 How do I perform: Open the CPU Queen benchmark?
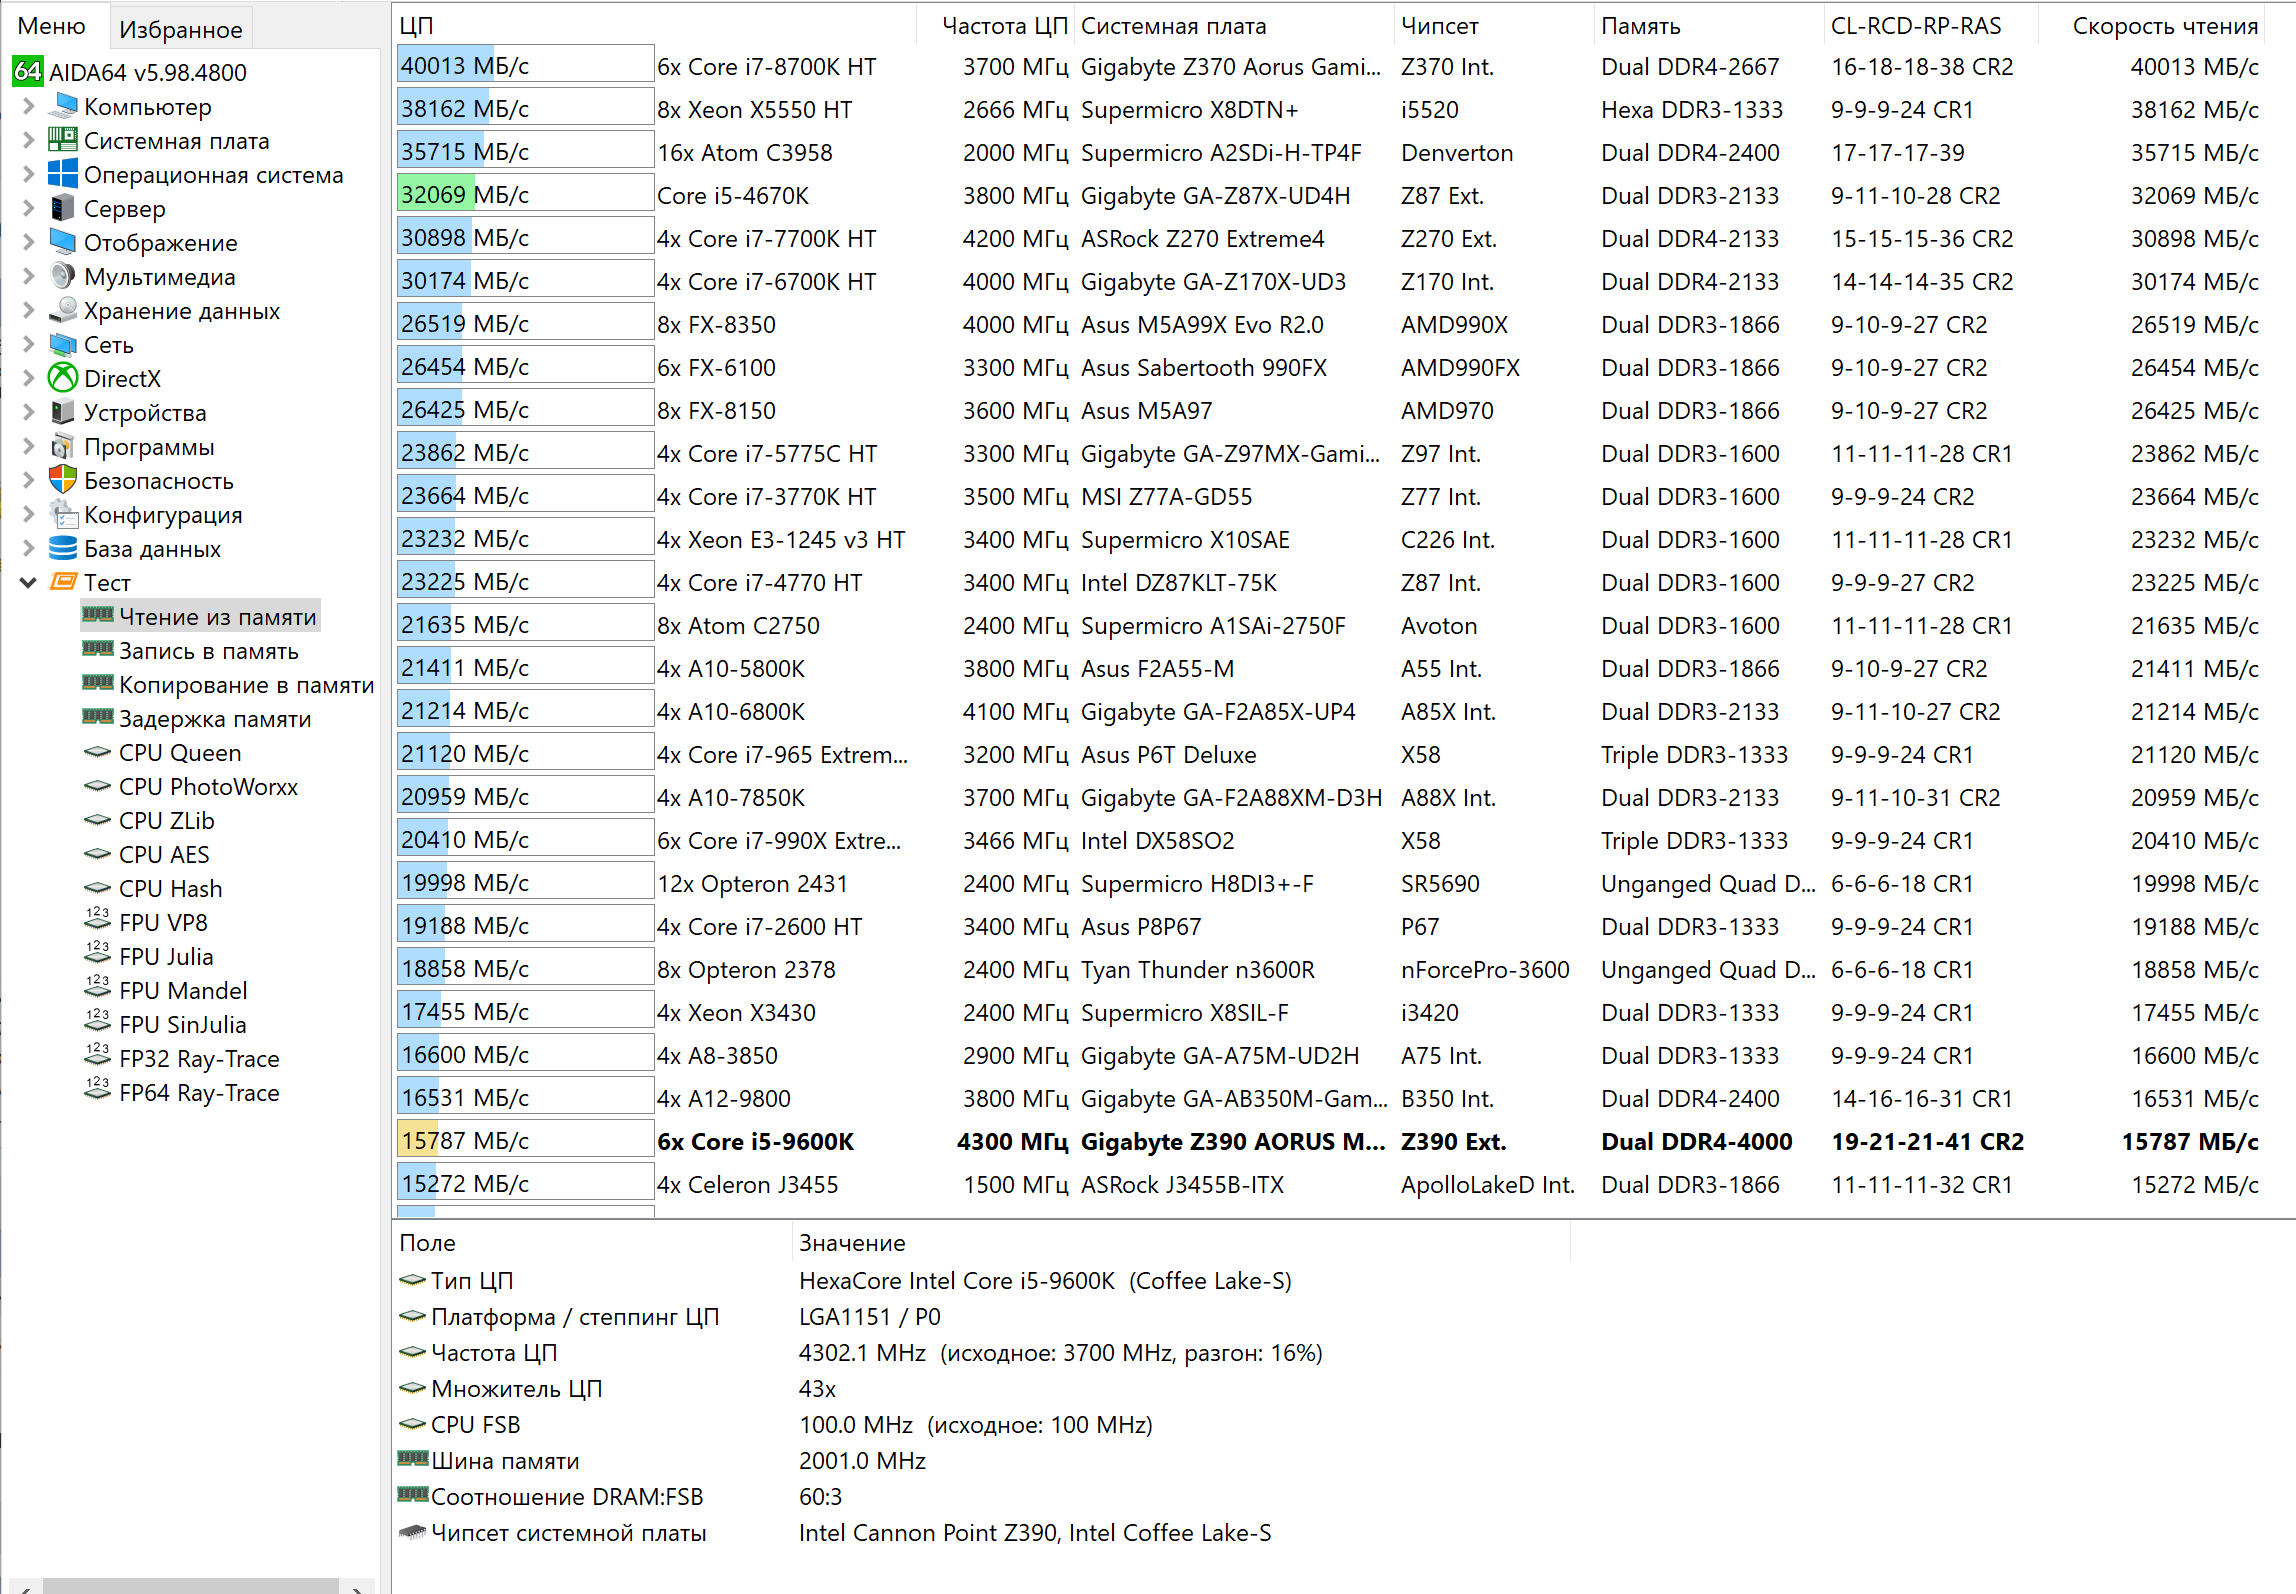tap(180, 753)
